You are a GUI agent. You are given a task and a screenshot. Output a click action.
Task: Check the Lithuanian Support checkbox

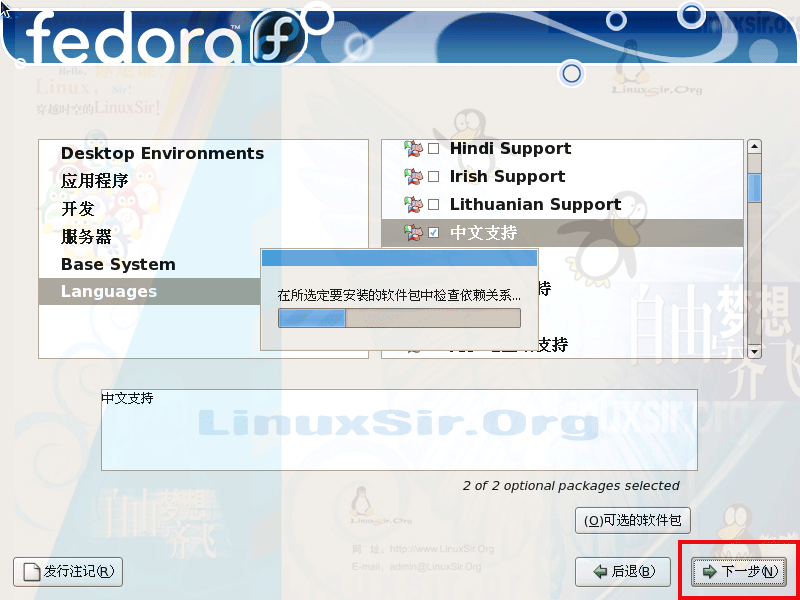[x=433, y=205]
